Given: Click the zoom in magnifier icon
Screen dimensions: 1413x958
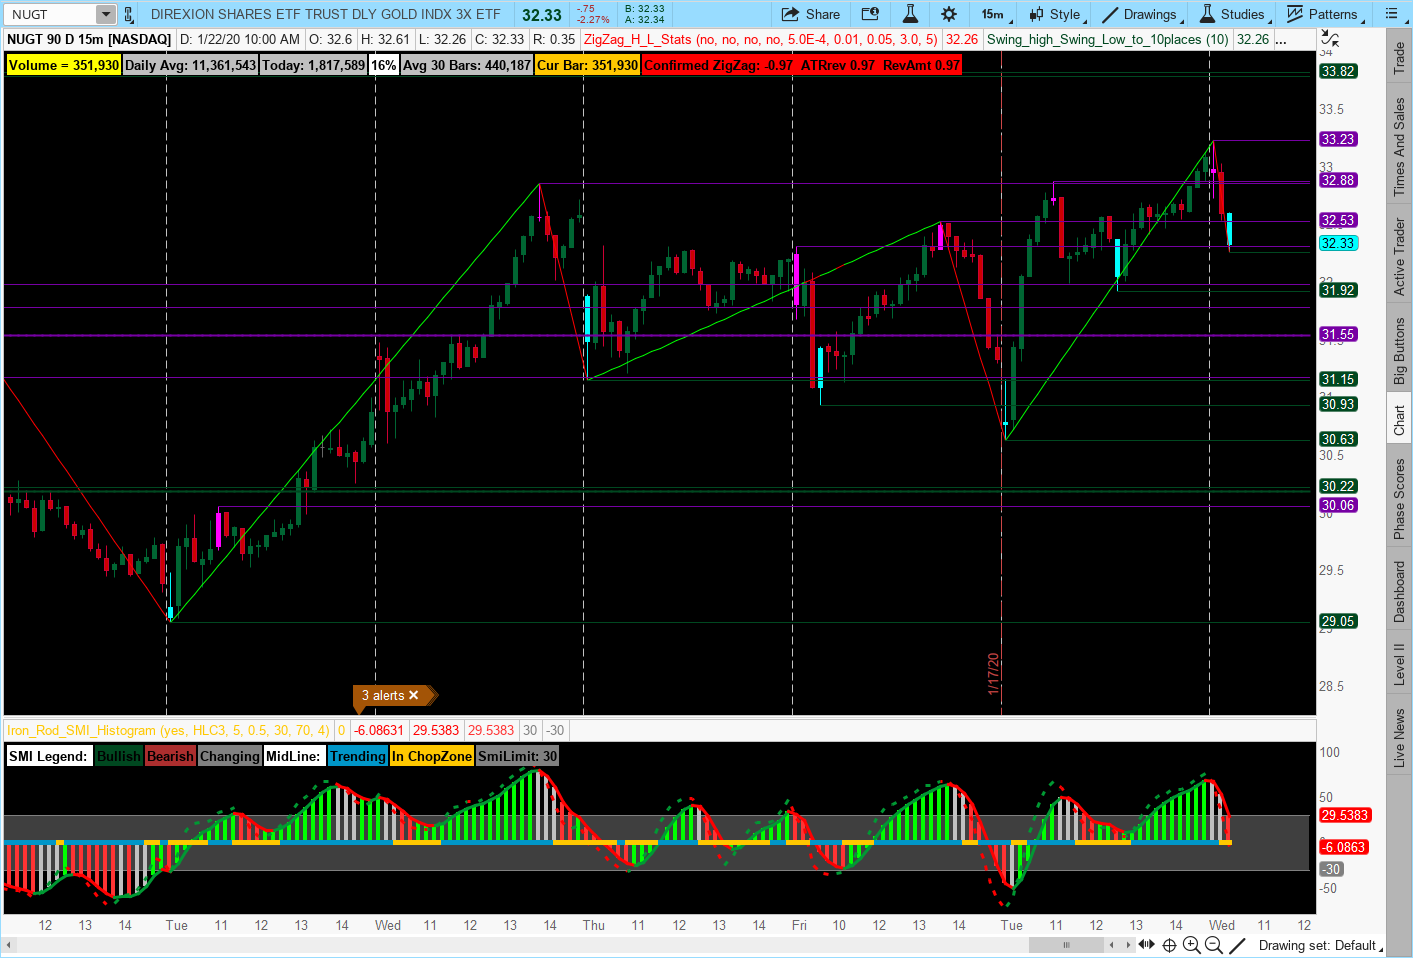Looking at the screenshot, I should click(x=1190, y=945).
